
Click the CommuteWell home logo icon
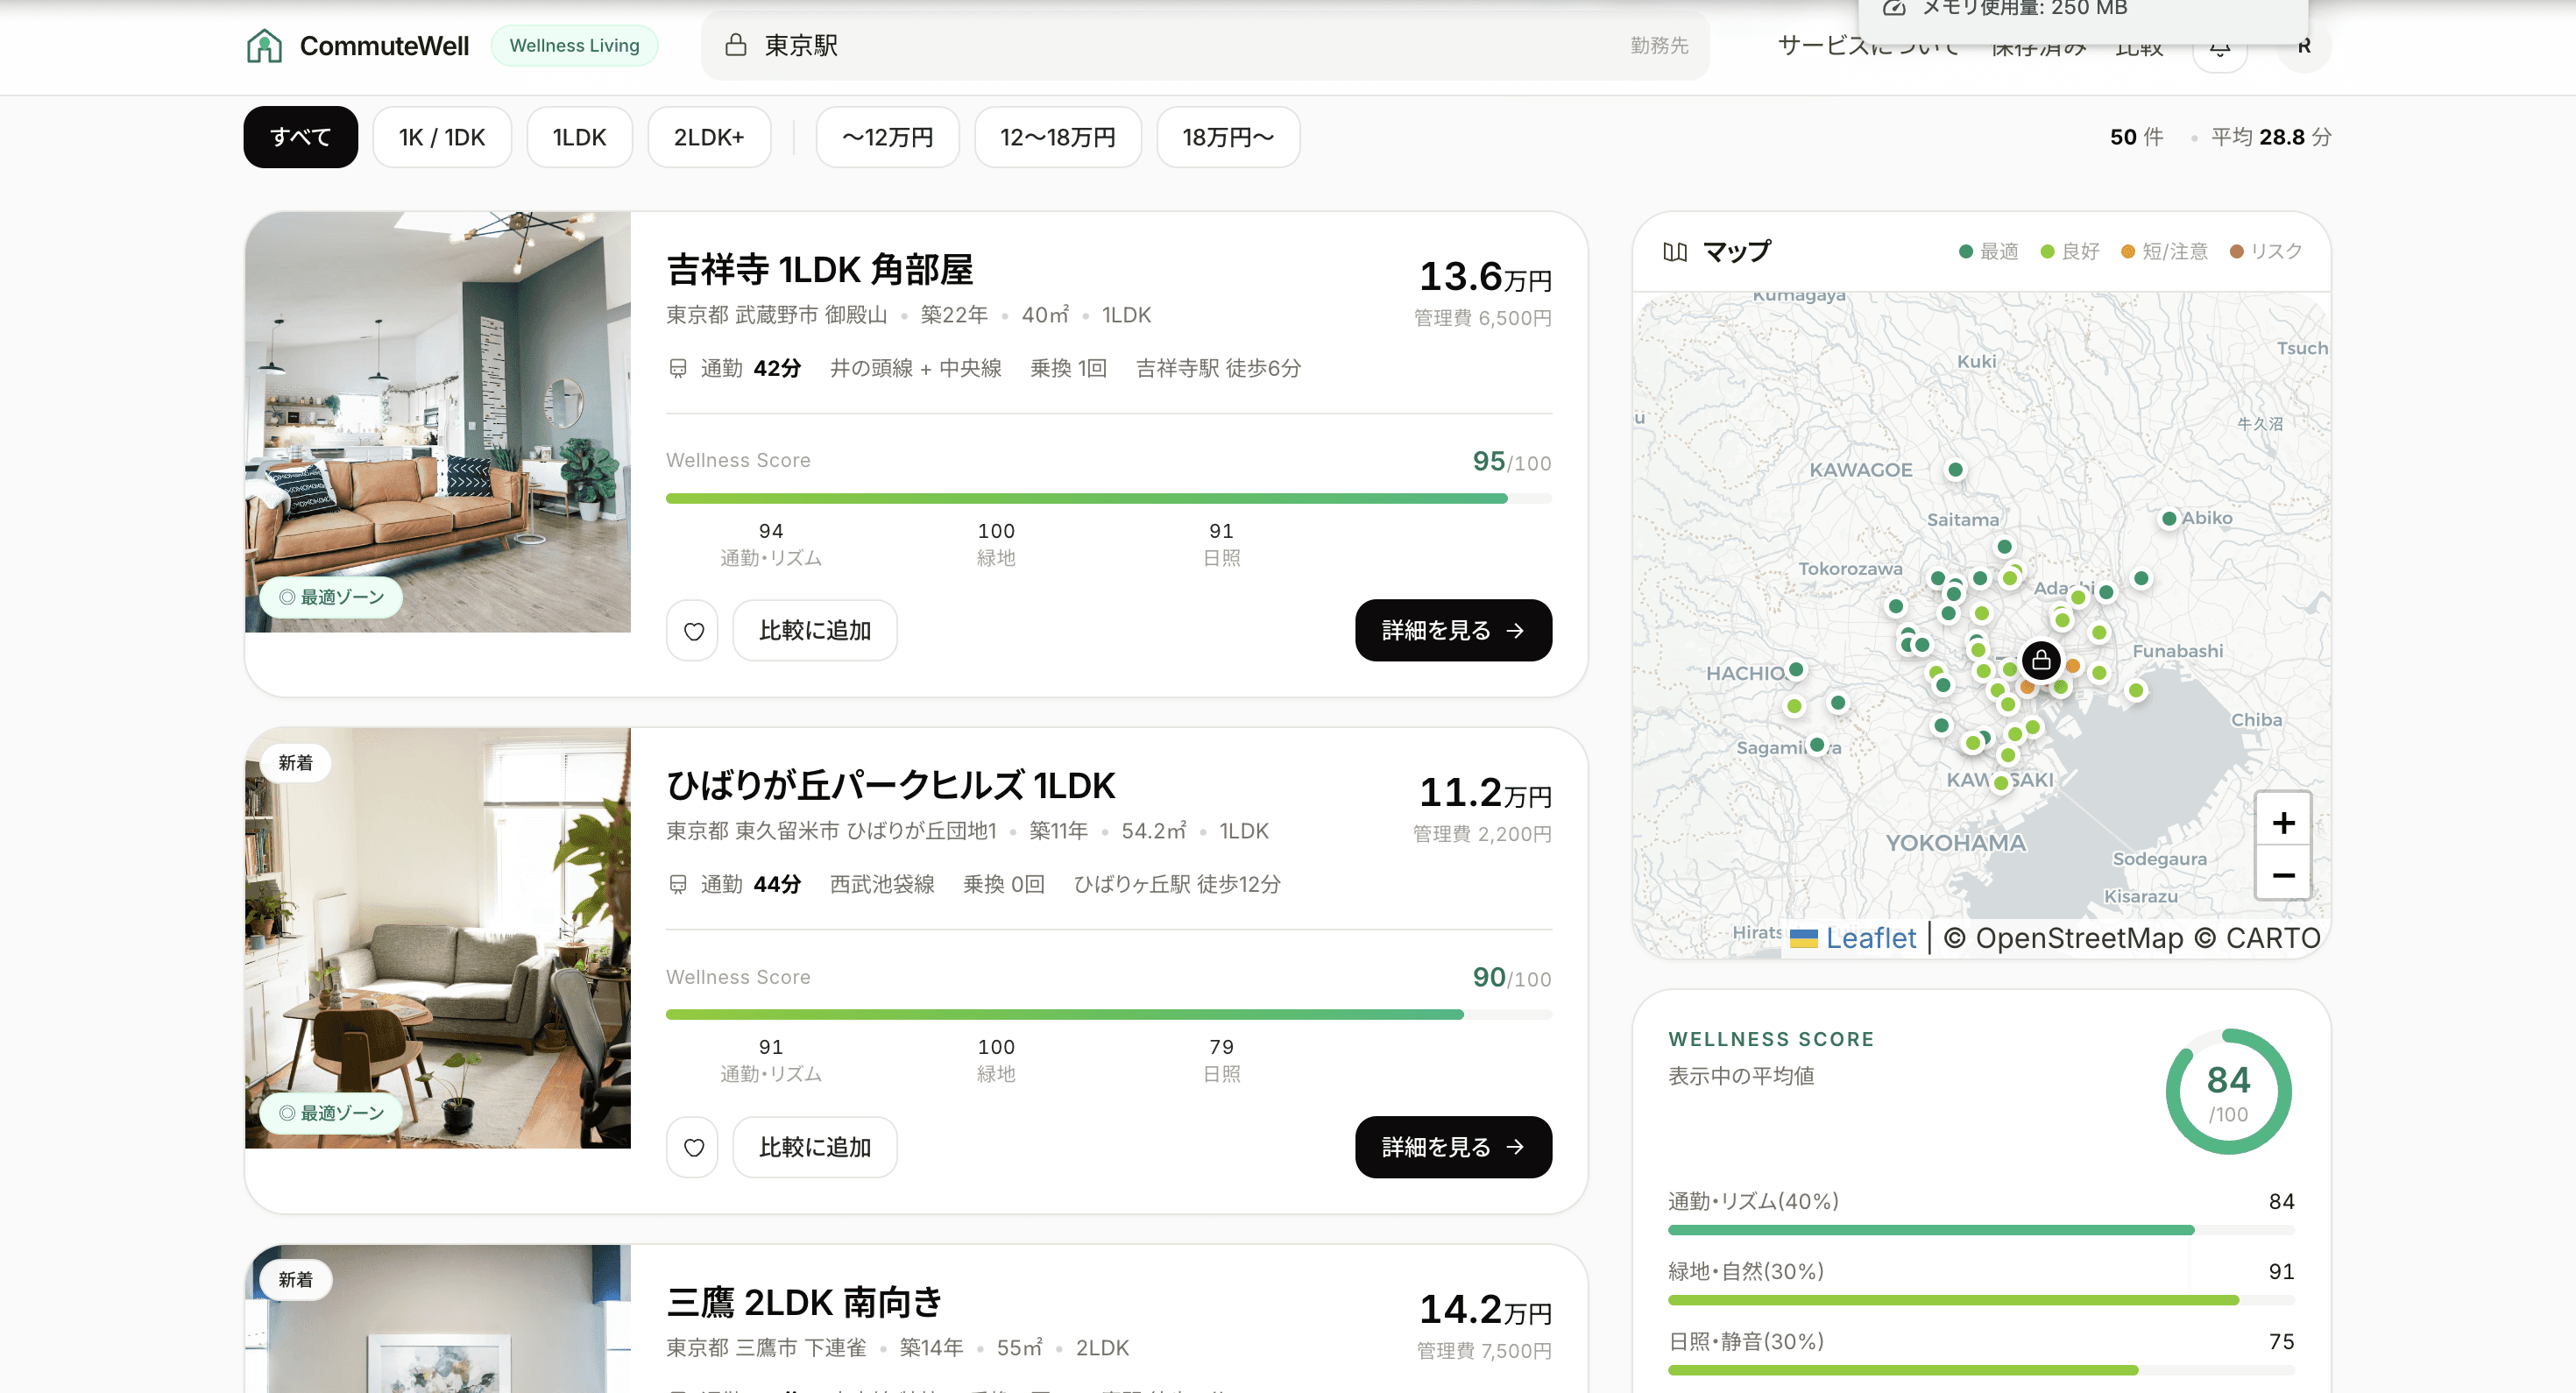(264, 45)
